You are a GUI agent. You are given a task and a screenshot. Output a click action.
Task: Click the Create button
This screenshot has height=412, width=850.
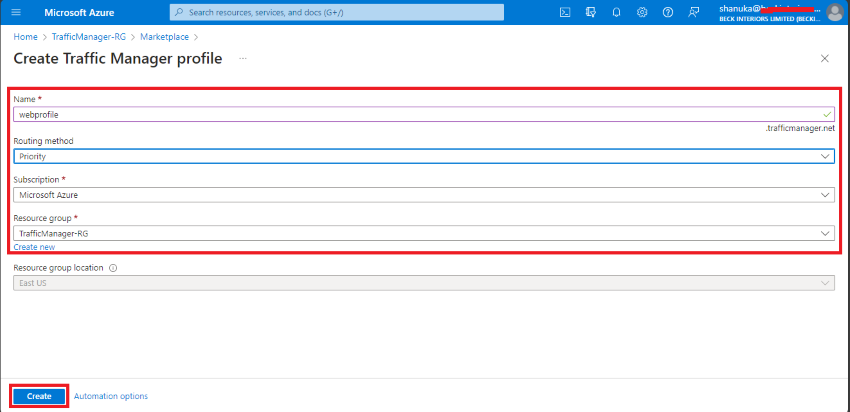pyautogui.click(x=39, y=396)
